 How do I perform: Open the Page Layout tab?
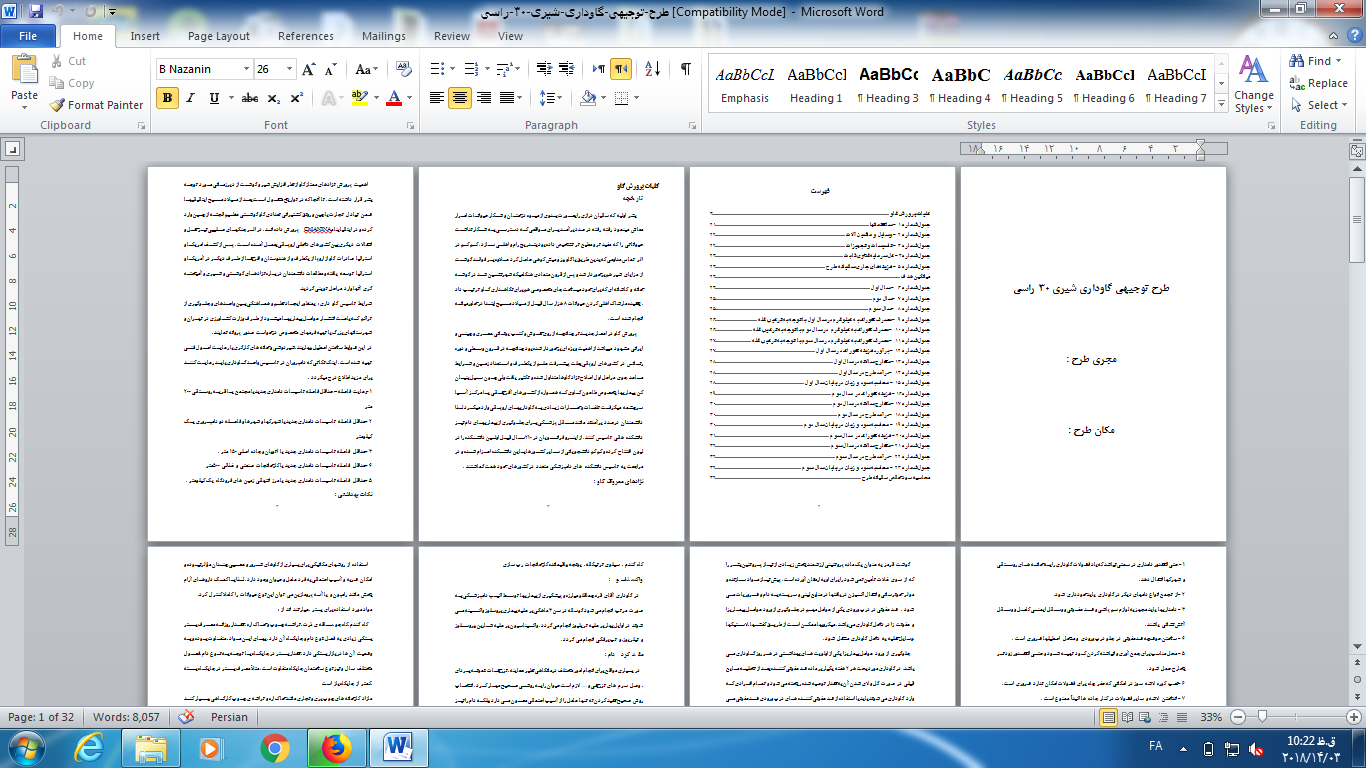[x=219, y=36]
